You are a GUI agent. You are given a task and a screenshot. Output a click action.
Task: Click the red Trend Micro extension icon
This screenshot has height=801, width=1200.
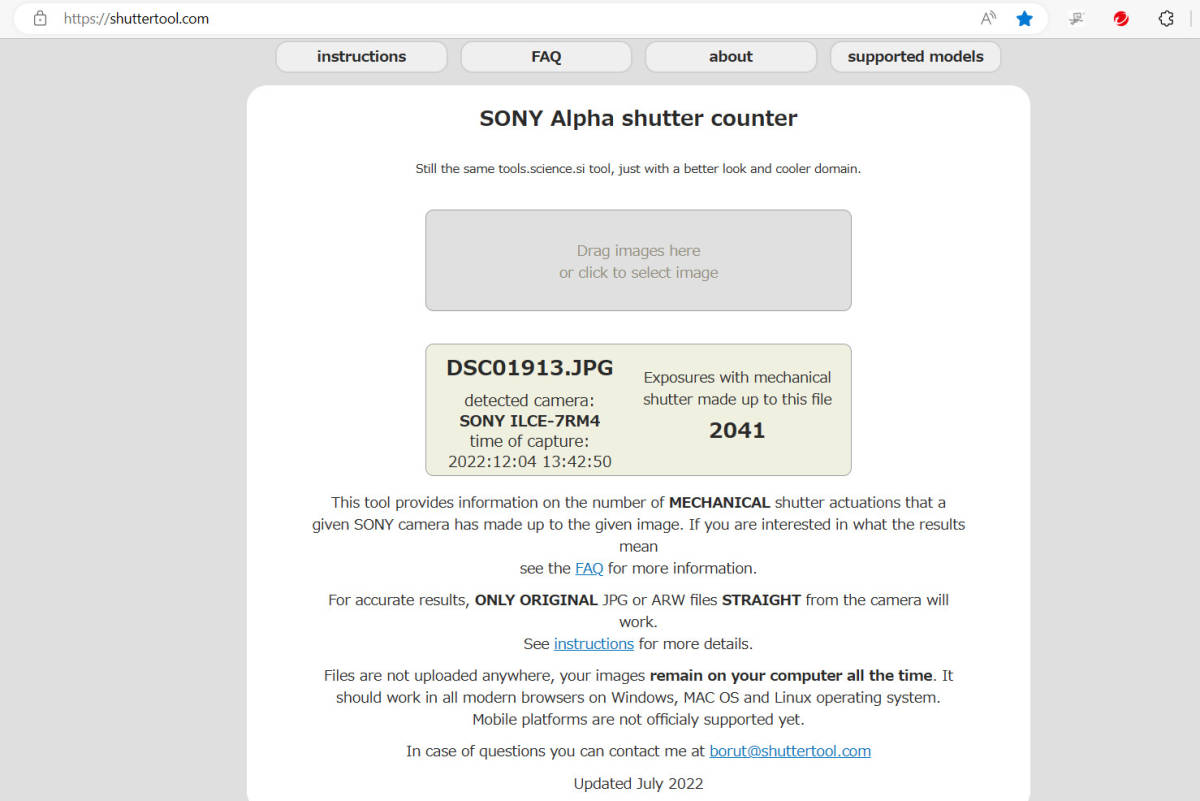[x=1121, y=18]
